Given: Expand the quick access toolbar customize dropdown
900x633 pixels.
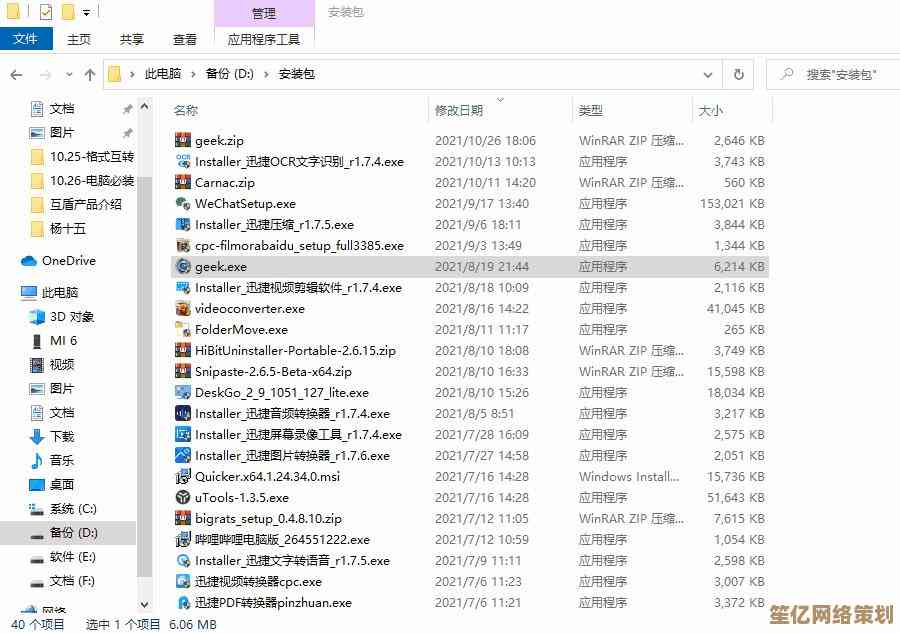Looking at the screenshot, I should pos(87,13).
